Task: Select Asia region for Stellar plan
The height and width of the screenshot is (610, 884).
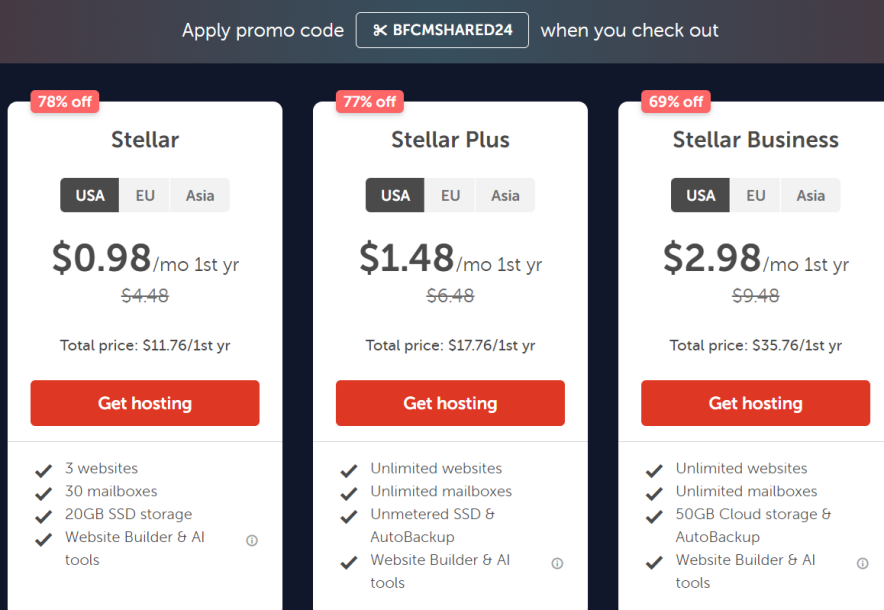Action: tap(200, 195)
